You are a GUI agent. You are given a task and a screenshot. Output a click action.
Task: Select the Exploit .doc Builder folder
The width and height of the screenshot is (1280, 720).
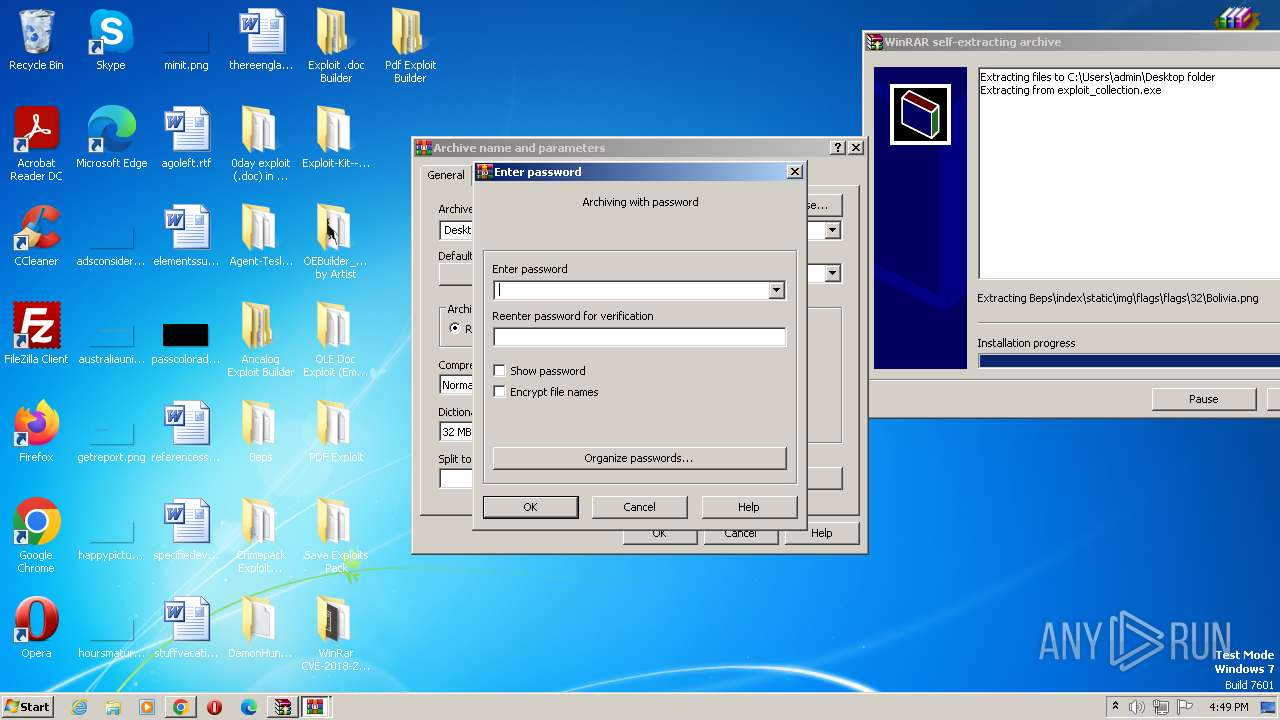tap(336, 46)
